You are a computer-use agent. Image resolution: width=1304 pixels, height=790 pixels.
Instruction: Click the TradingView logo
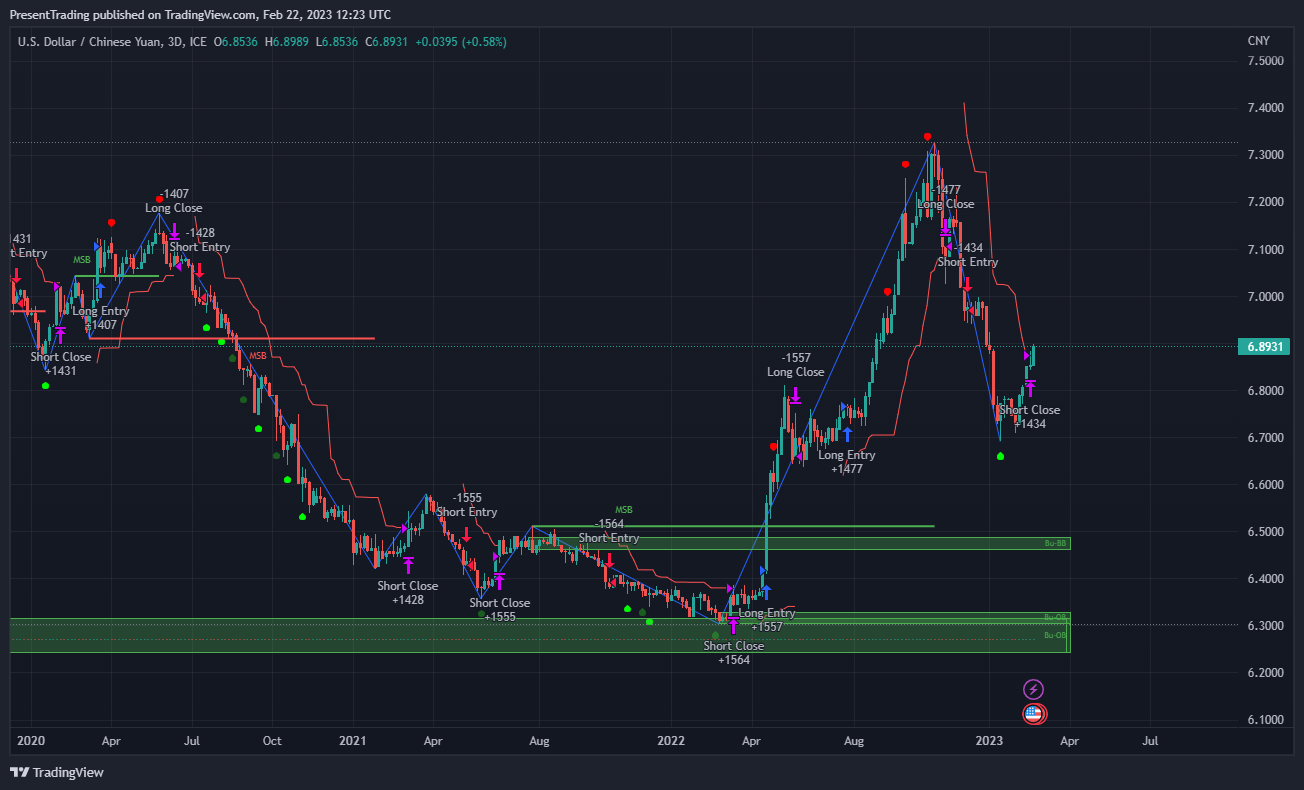pos(57,772)
